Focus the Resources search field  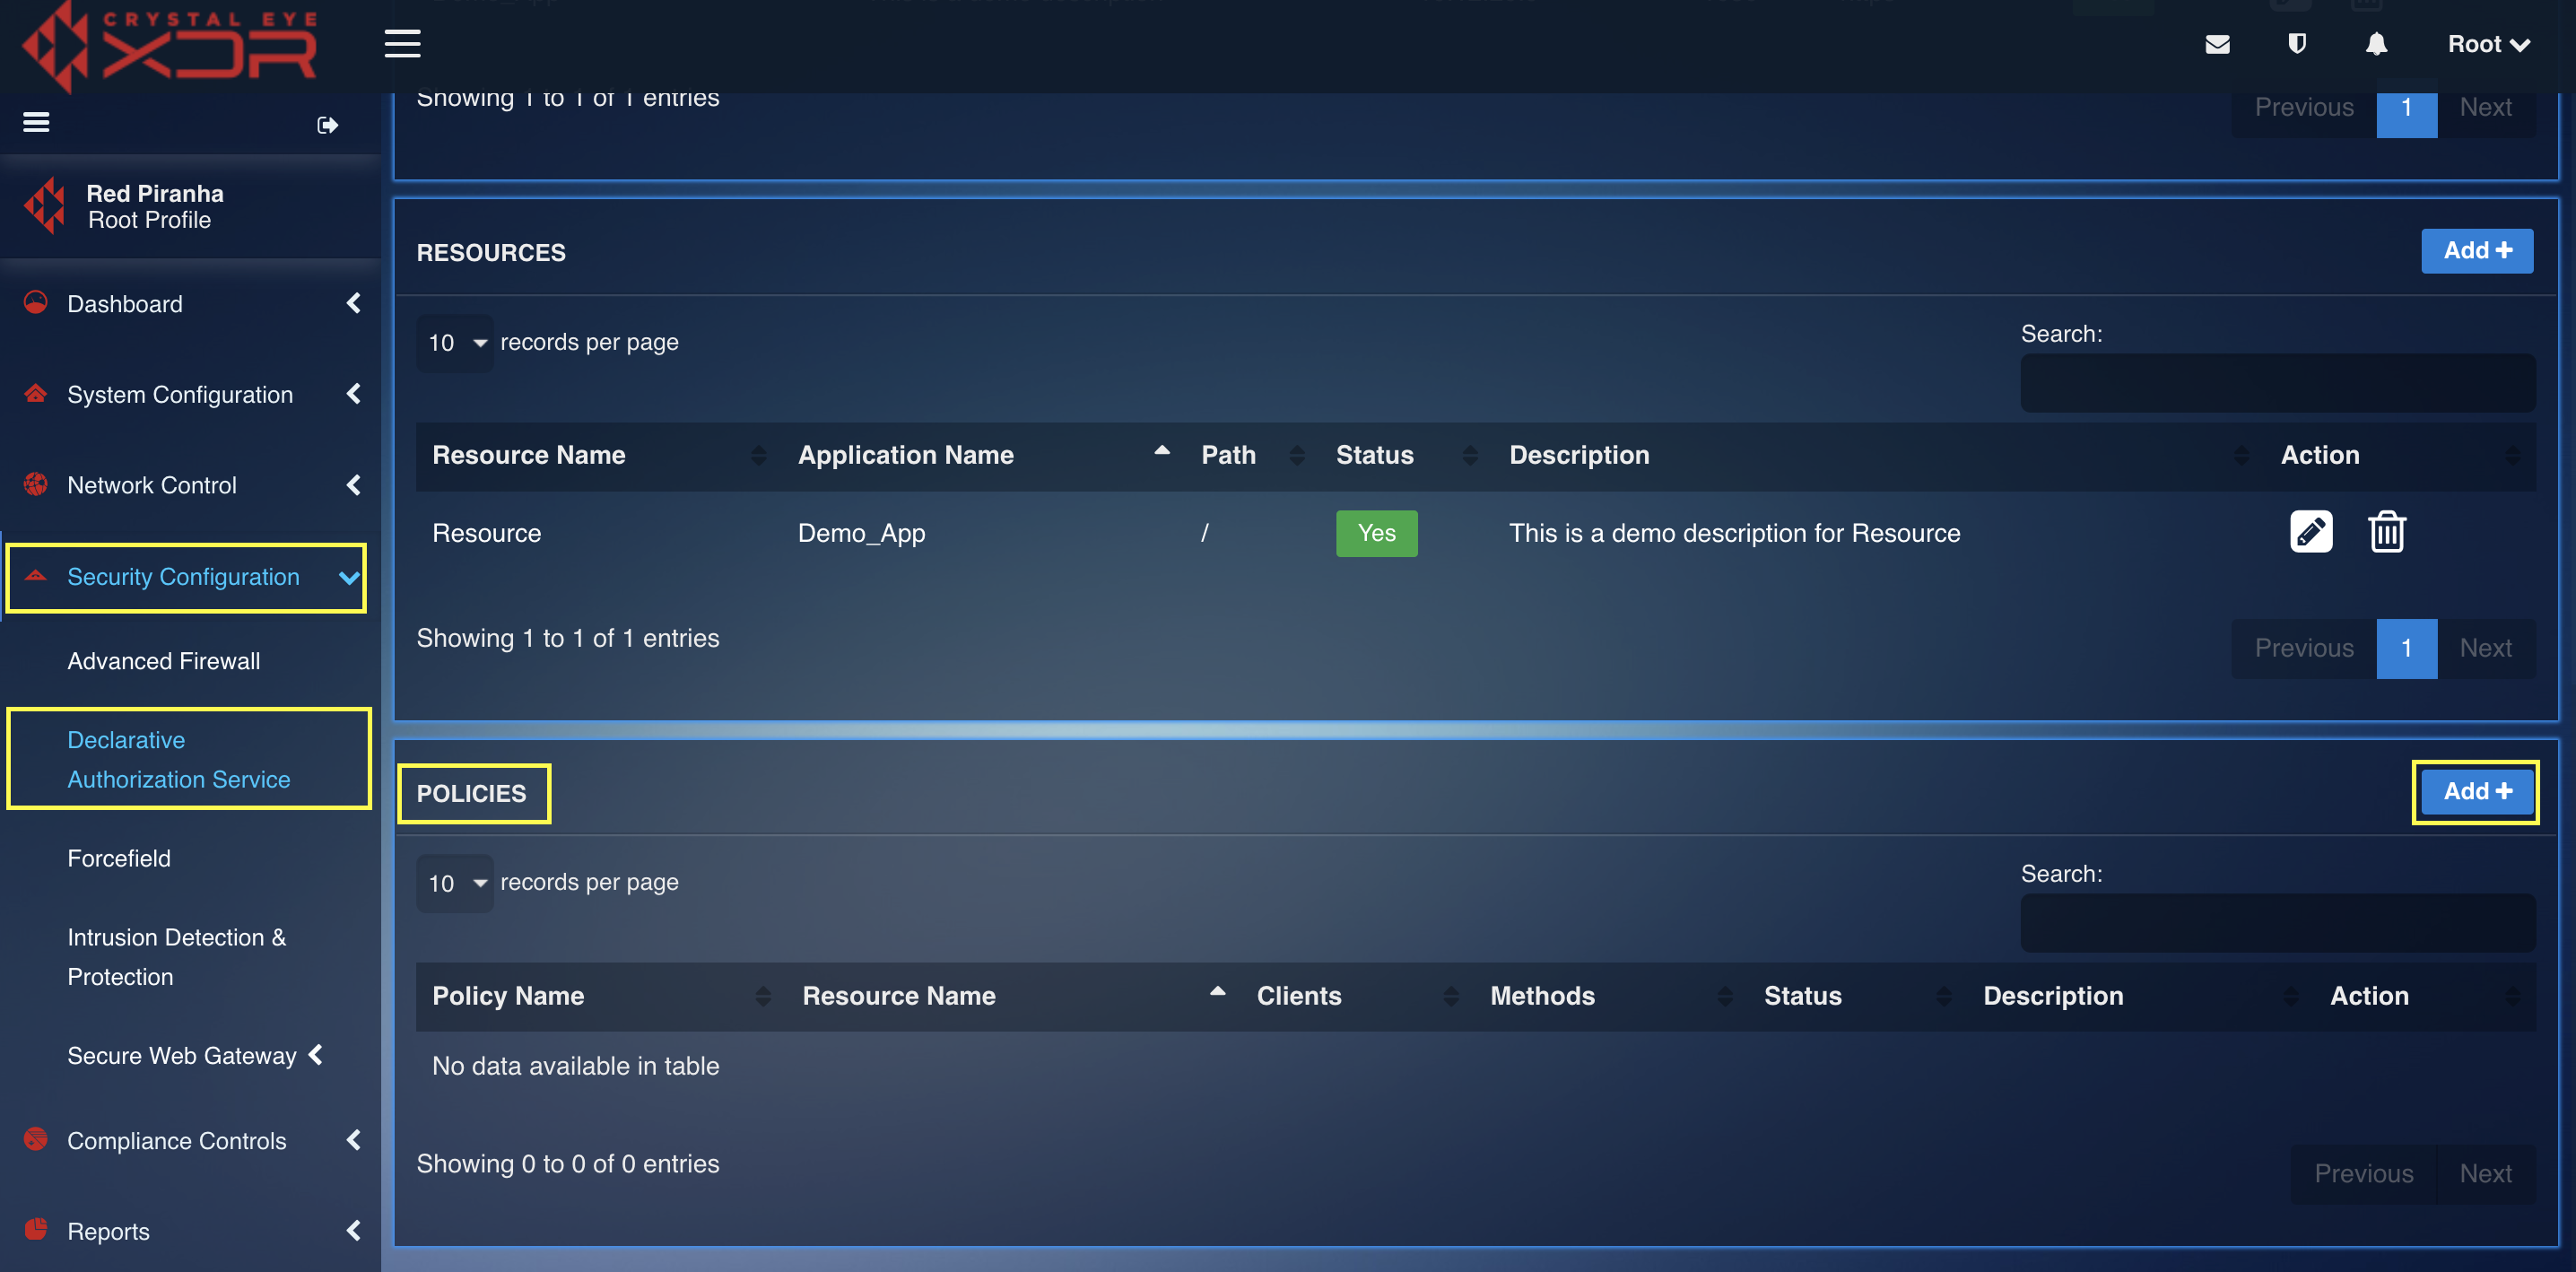[2278, 383]
